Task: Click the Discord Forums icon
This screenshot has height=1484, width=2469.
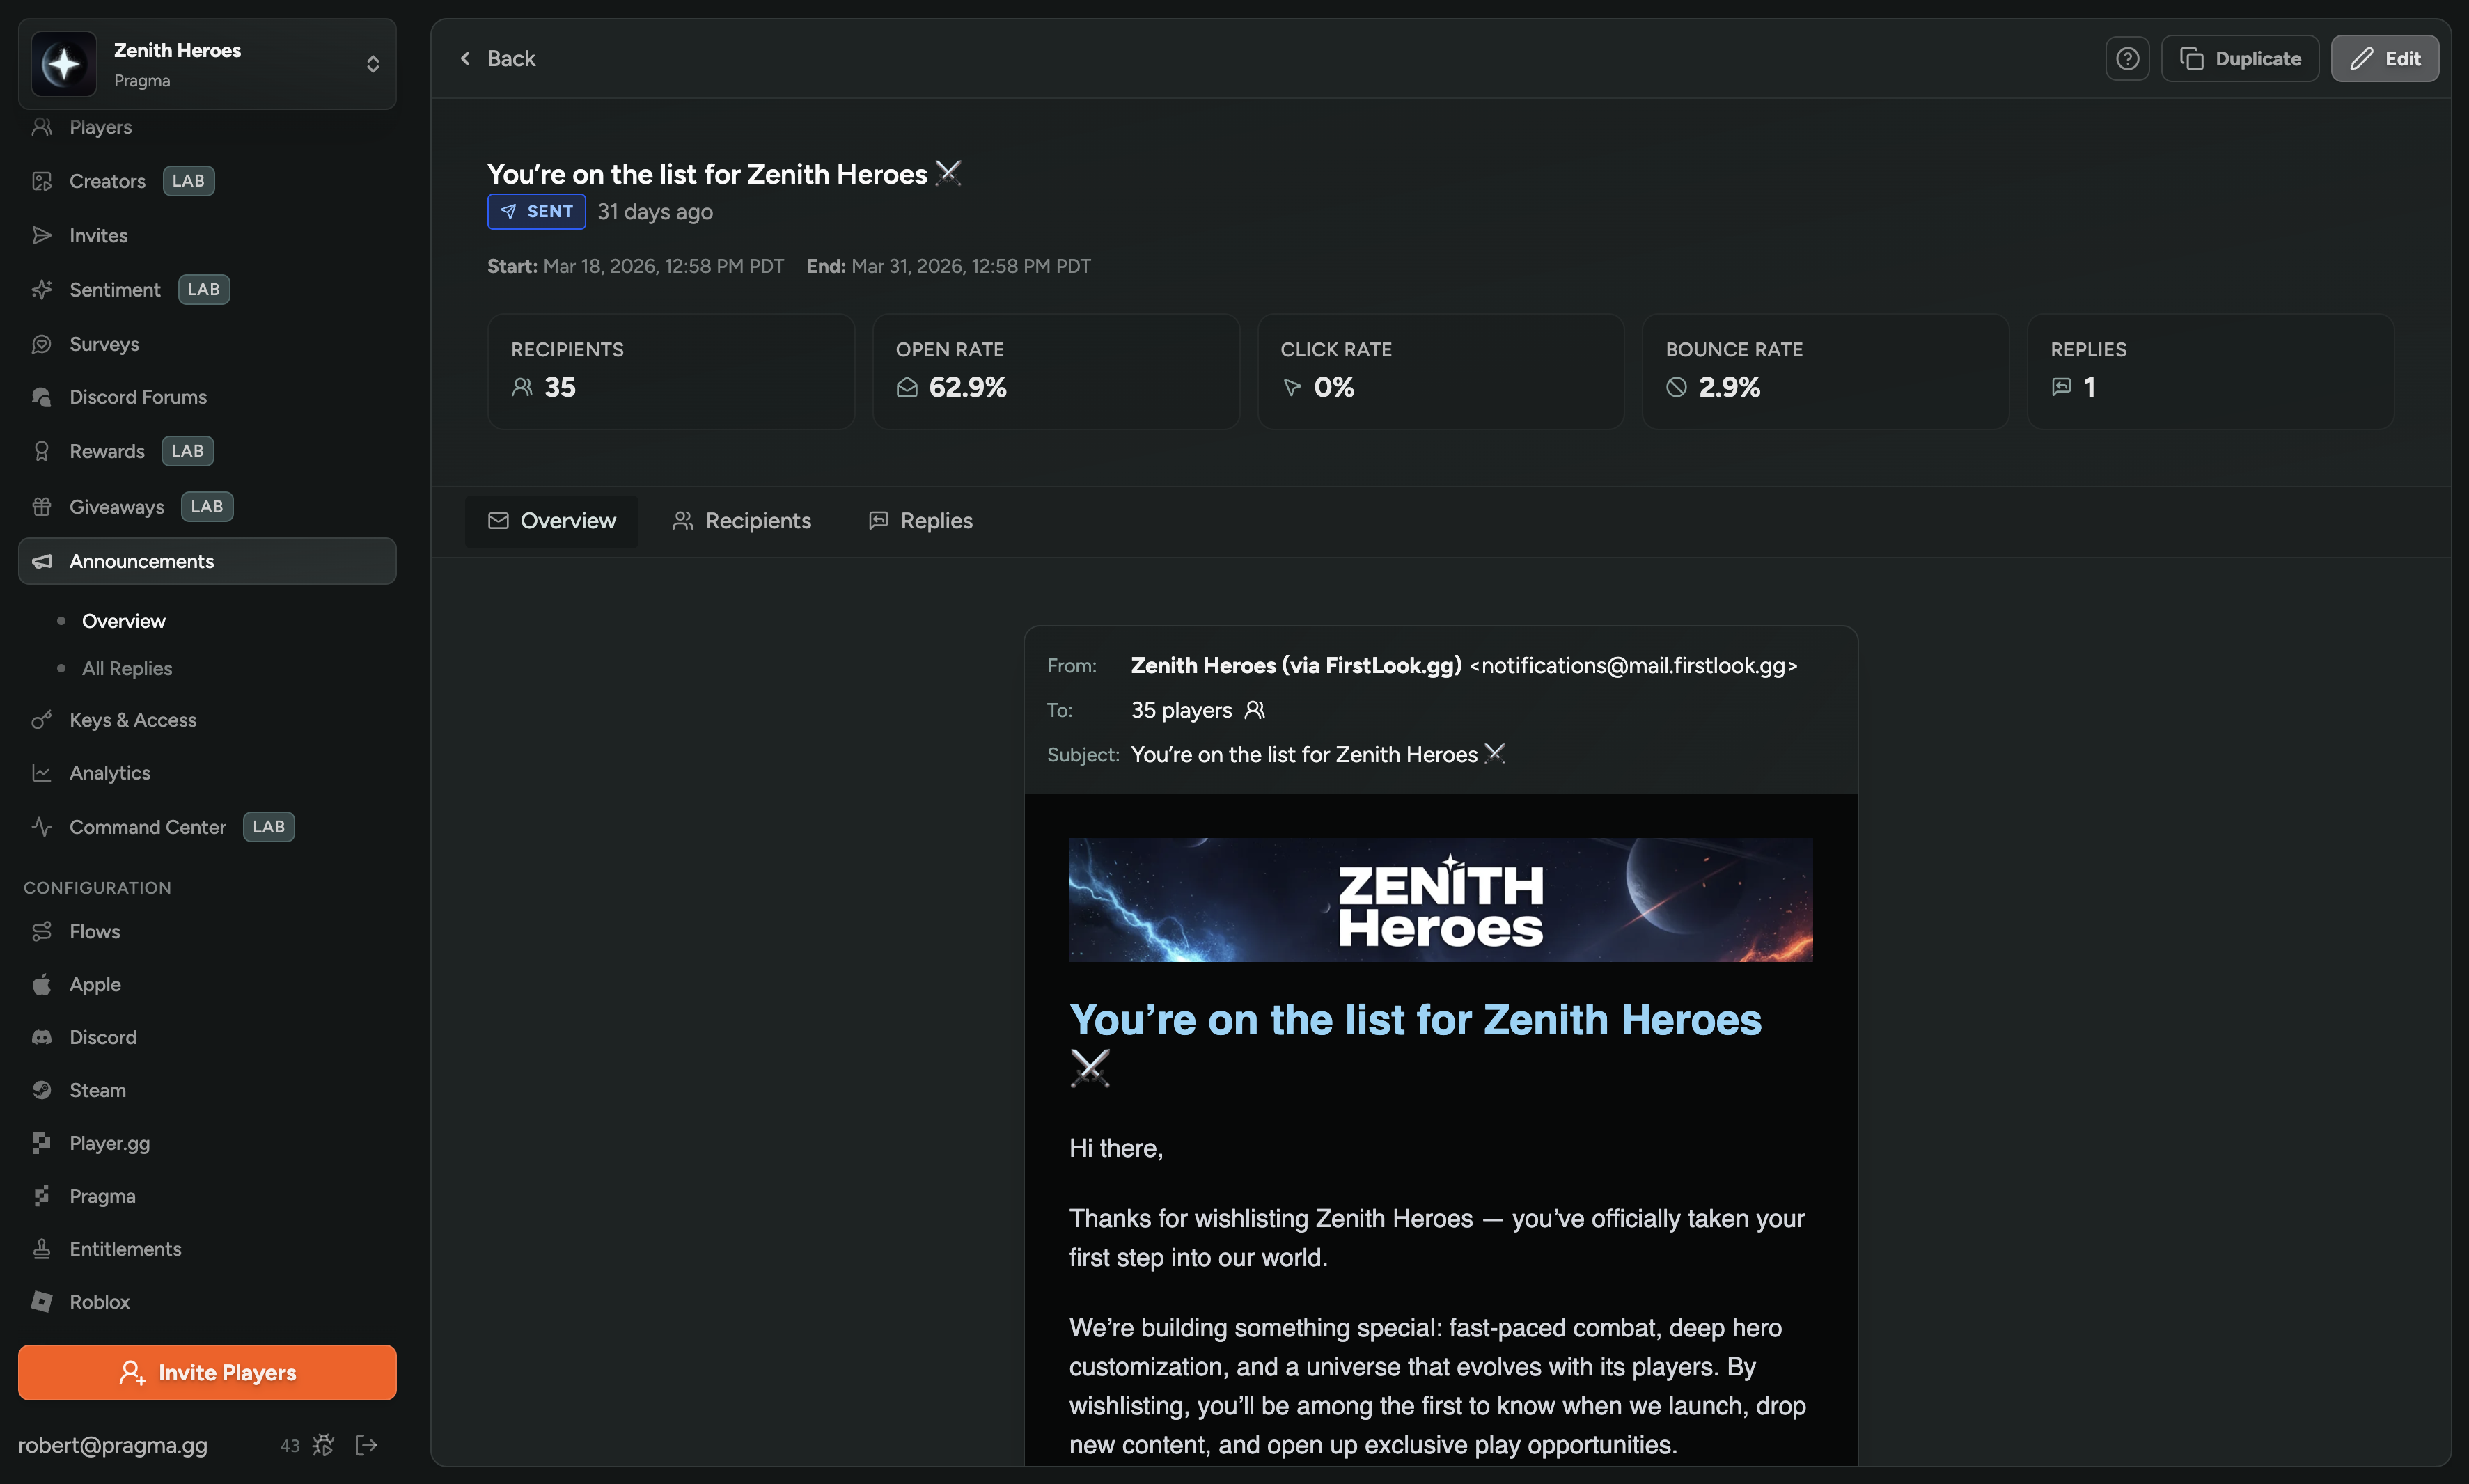Action: [42, 397]
